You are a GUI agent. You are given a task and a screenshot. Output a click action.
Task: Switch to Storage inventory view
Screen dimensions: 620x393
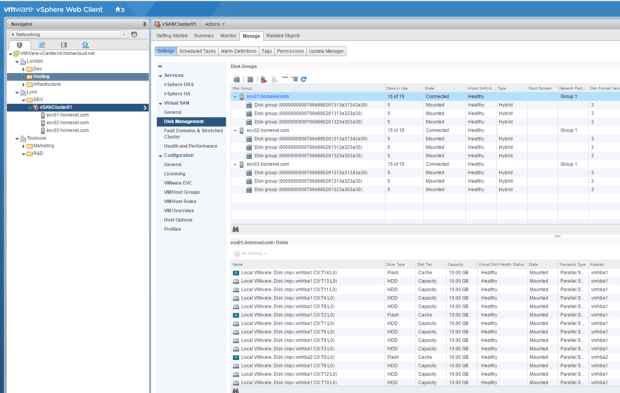pyautogui.click(x=64, y=45)
